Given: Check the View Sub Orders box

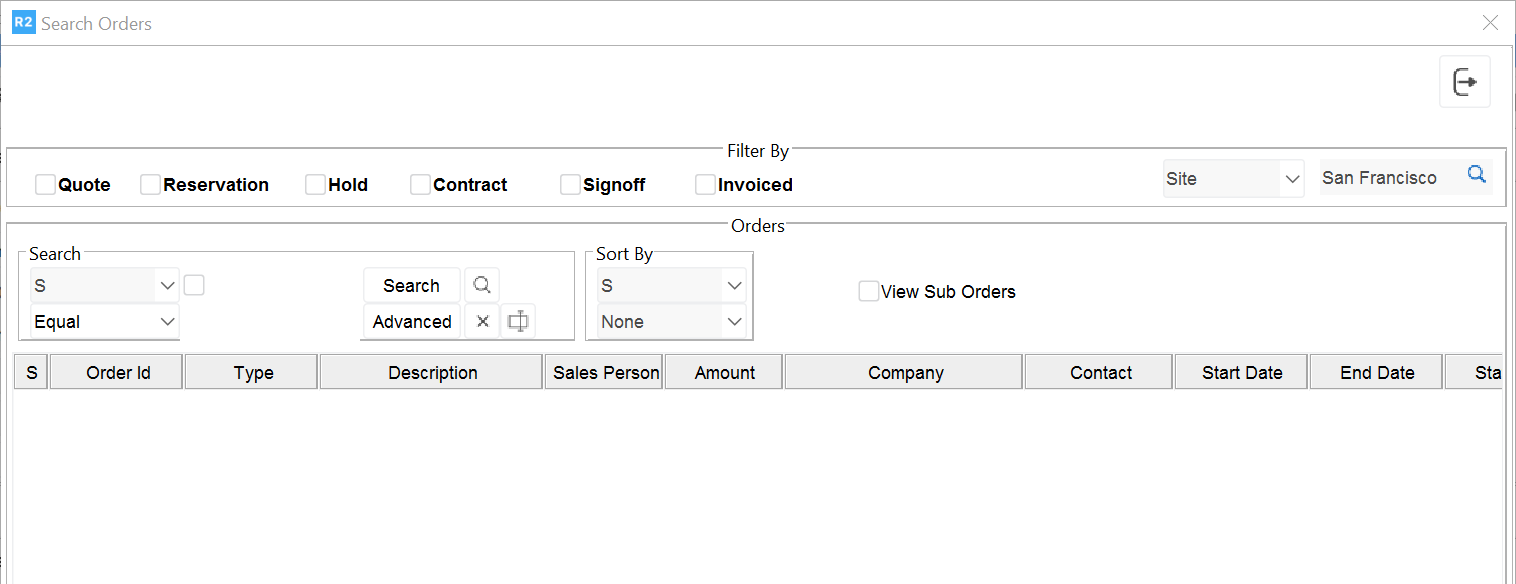Looking at the screenshot, I should click(x=869, y=291).
